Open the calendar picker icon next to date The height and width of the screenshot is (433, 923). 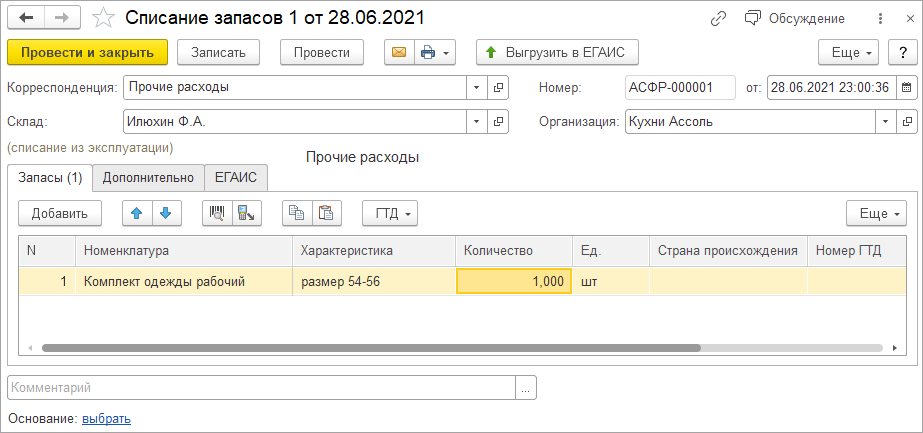[x=907, y=88]
